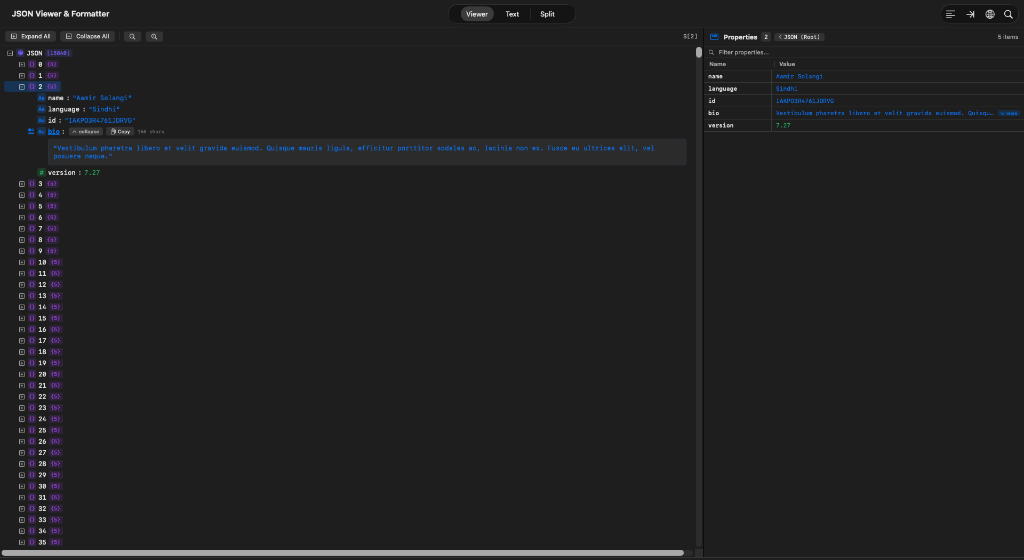Click the globe icon in the top-right toolbar

990,14
